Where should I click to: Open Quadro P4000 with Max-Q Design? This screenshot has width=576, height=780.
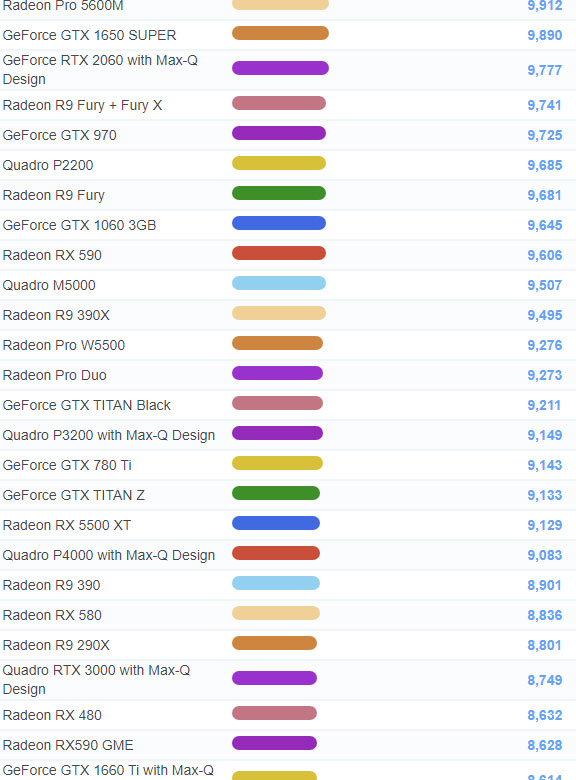[x=109, y=555]
